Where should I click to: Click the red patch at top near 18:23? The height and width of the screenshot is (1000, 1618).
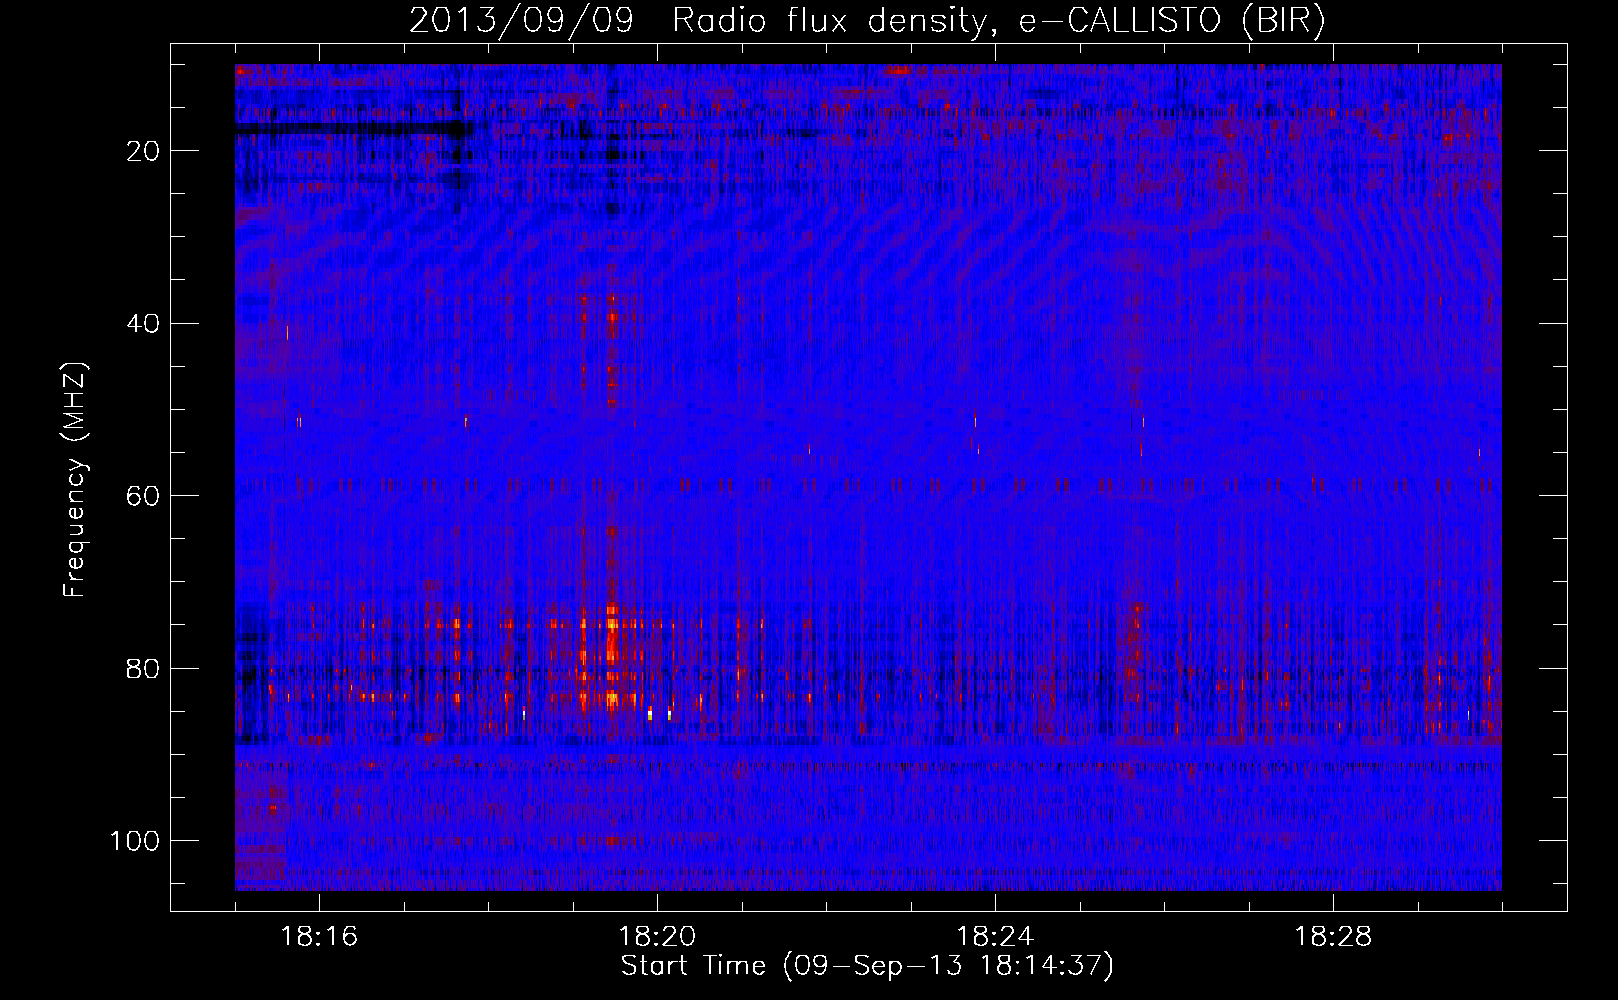[x=899, y=69]
